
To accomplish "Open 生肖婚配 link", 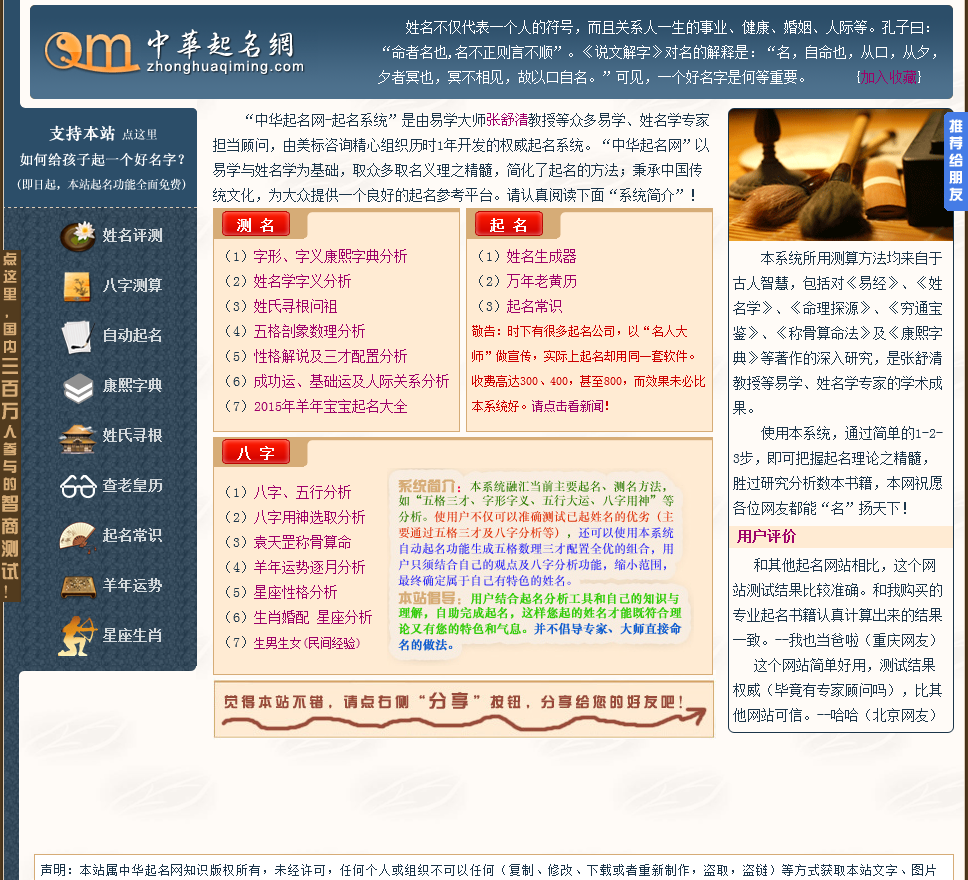I will pyautogui.click(x=281, y=618).
